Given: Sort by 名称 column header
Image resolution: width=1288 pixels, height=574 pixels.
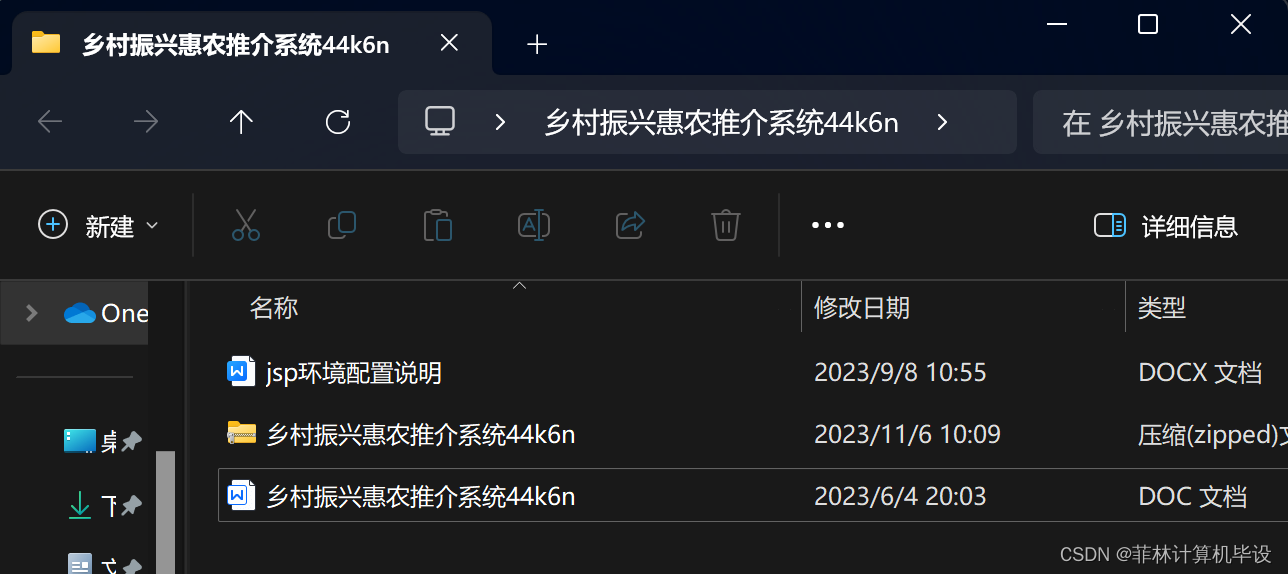Looking at the screenshot, I should click(274, 307).
